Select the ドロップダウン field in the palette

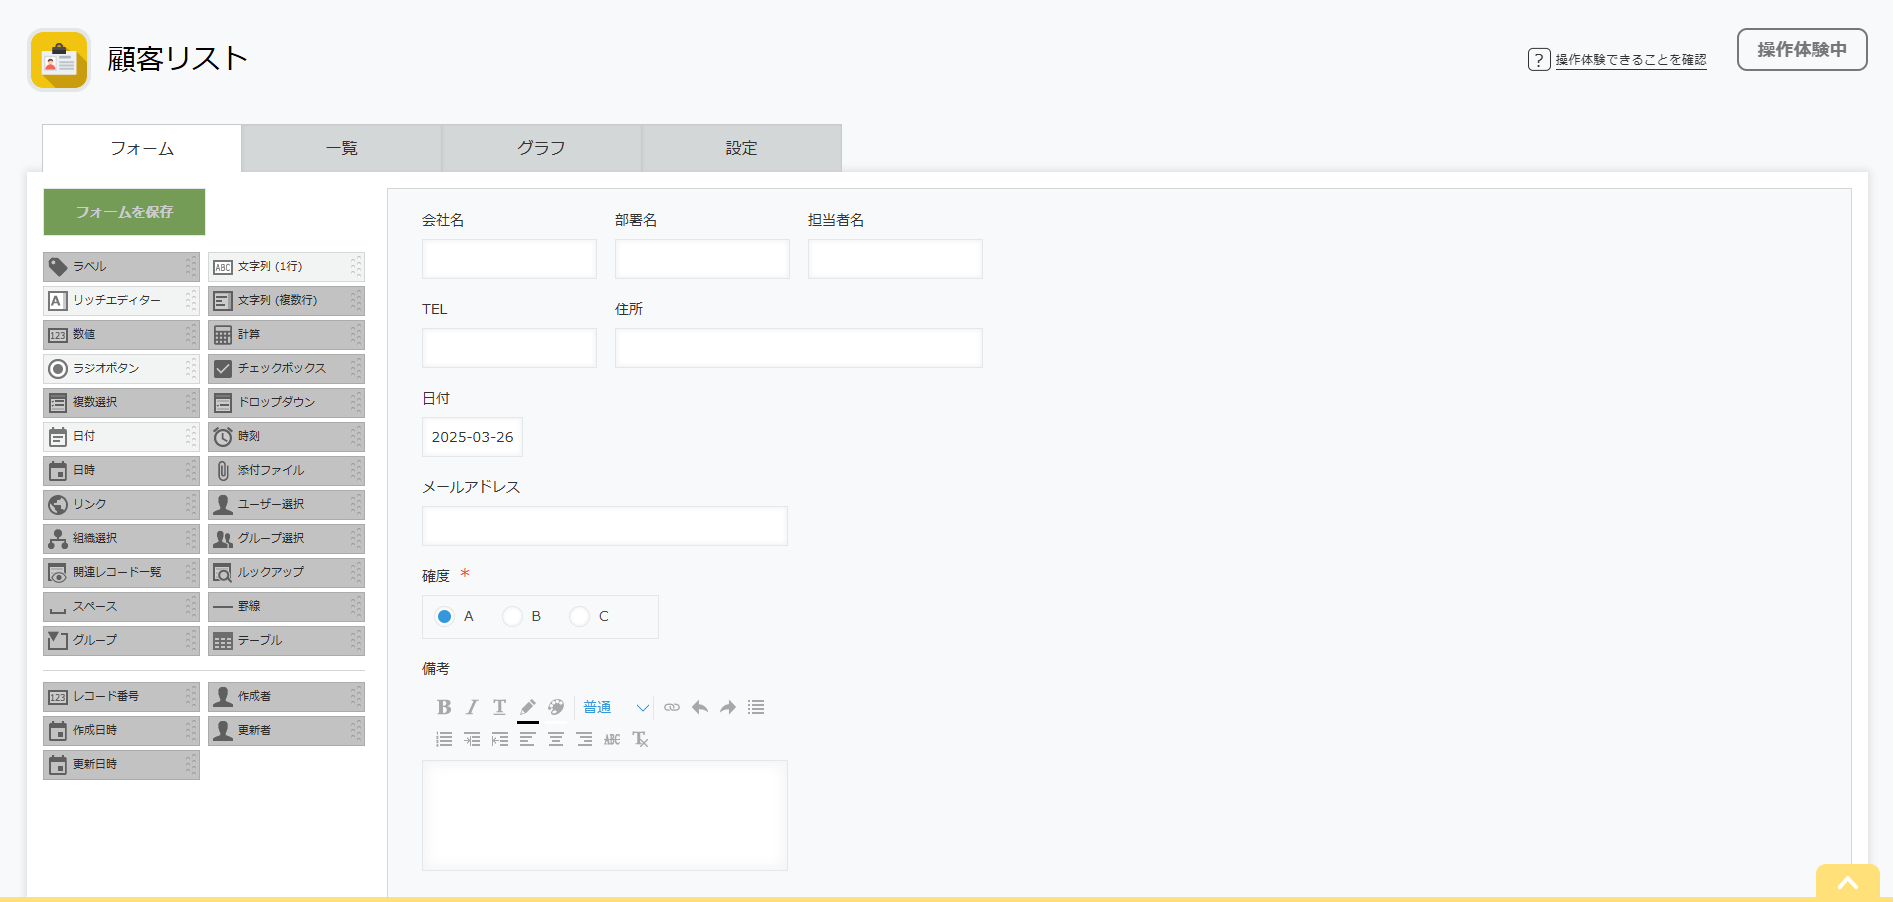pyautogui.click(x=286, y=402)
